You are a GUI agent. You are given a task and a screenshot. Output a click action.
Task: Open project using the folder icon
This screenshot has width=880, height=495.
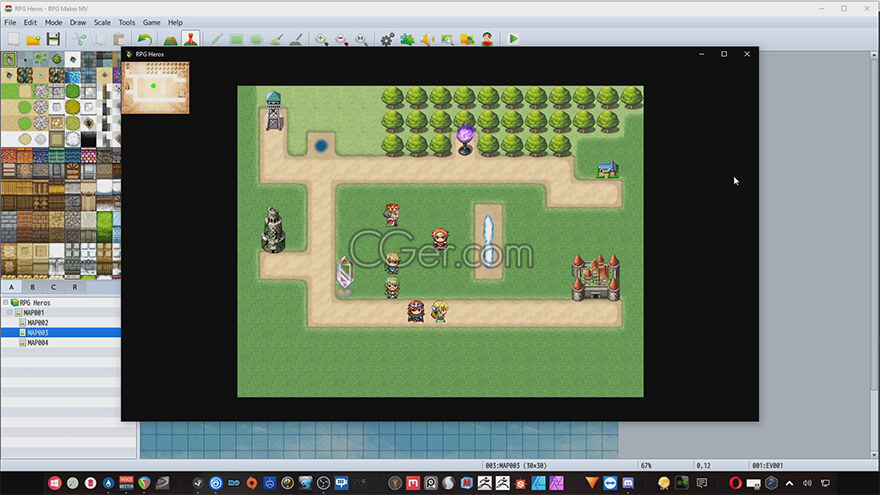coord(33,39)
